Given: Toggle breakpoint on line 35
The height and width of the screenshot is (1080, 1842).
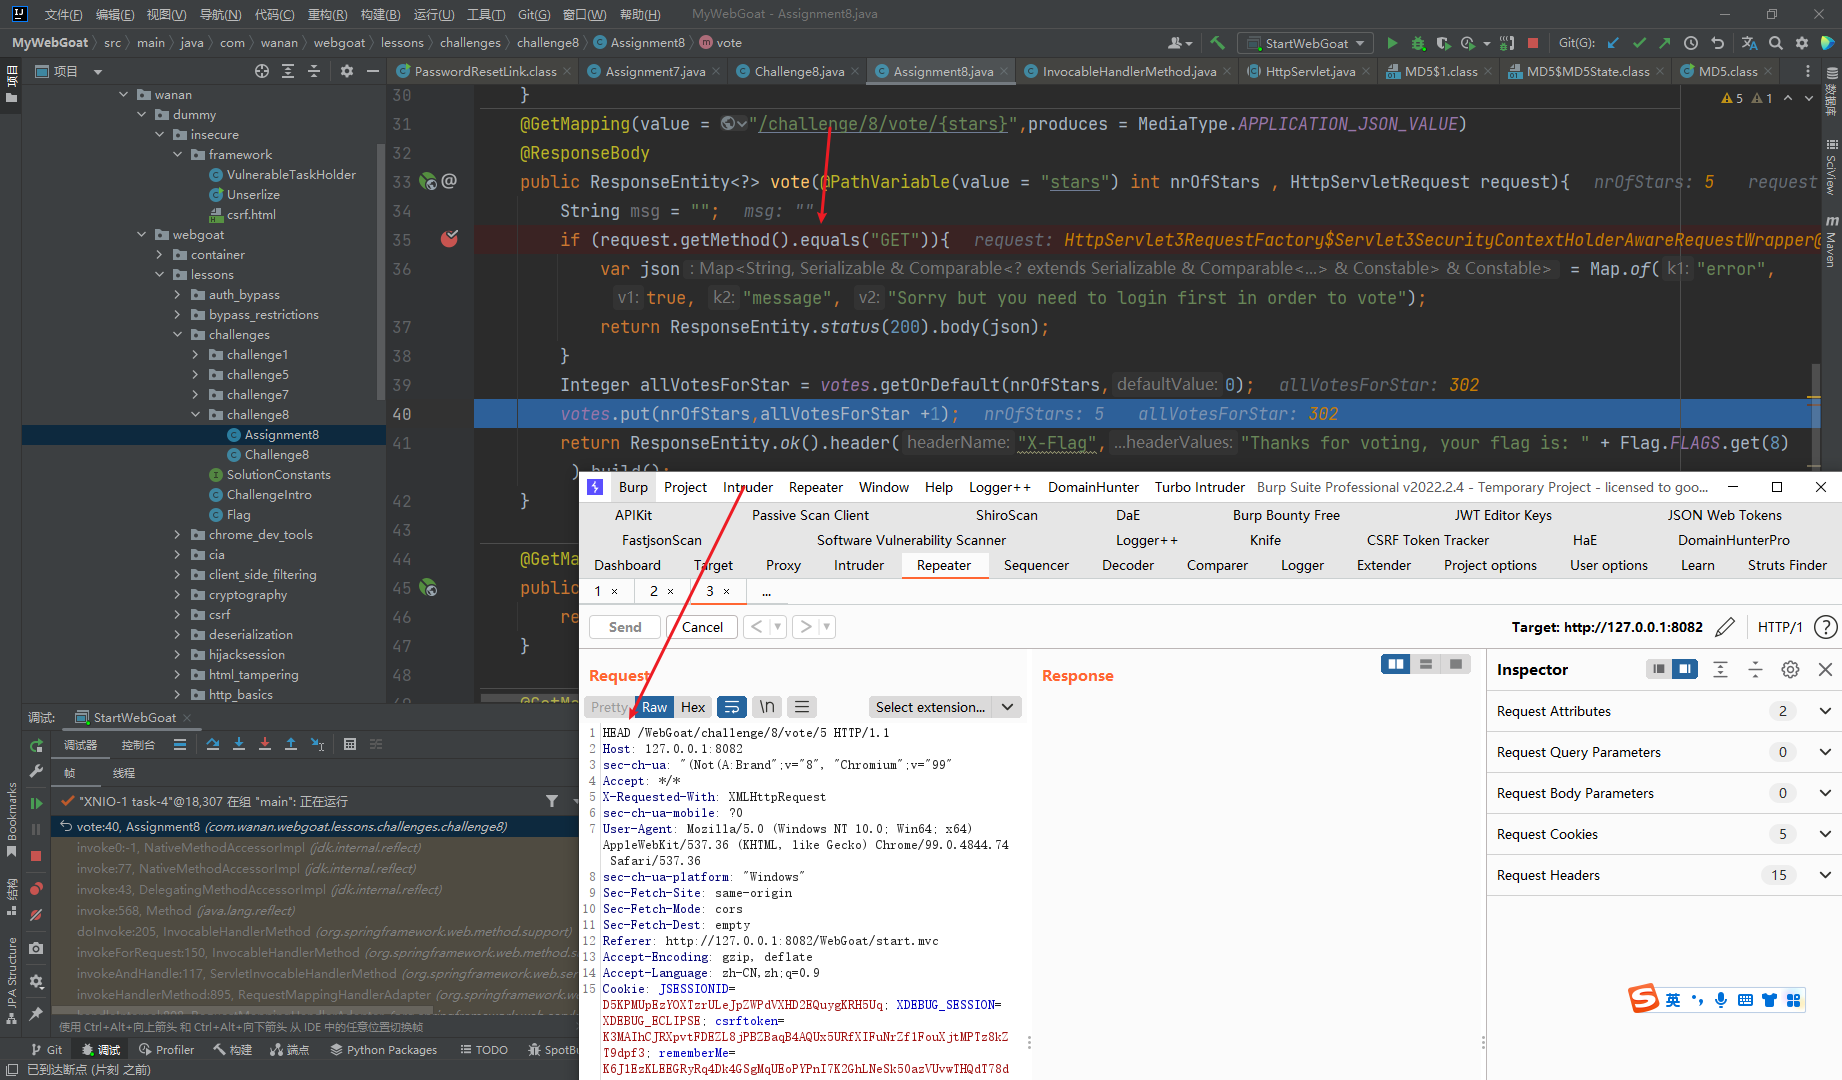Looking at the screenshot, I should pos(450,239).
